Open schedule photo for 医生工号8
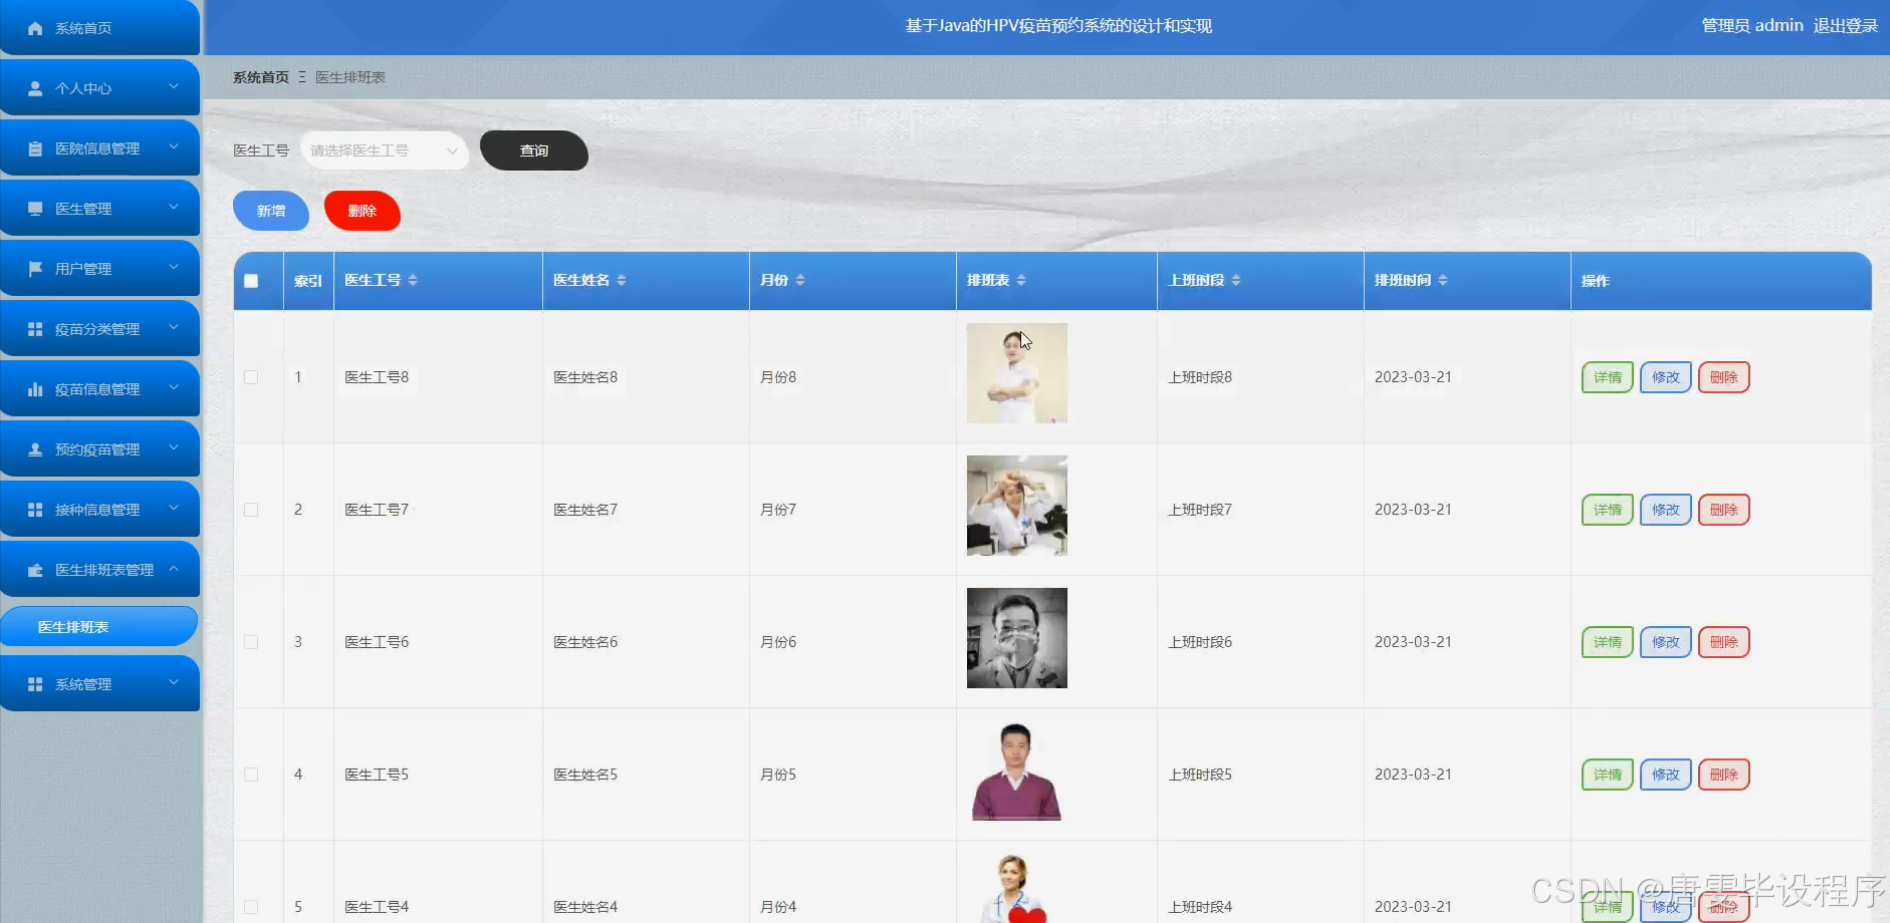The width and height of the screenshot is (1890, 923). coord(1017,373)
